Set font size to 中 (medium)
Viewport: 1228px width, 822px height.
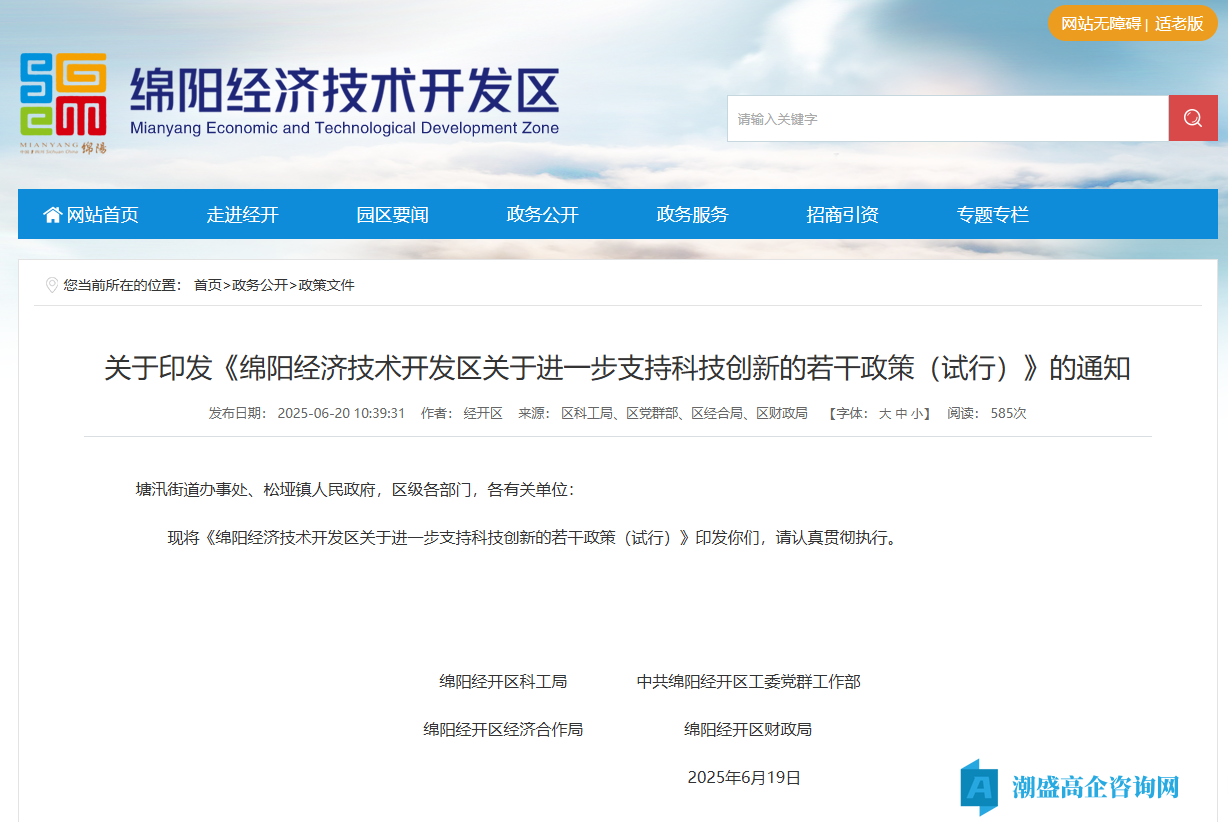[901, 414]
